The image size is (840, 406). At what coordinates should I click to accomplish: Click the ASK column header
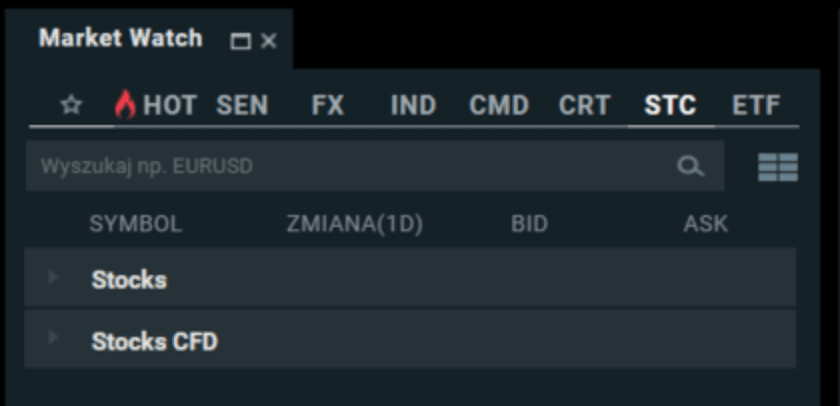click(705, 225)
